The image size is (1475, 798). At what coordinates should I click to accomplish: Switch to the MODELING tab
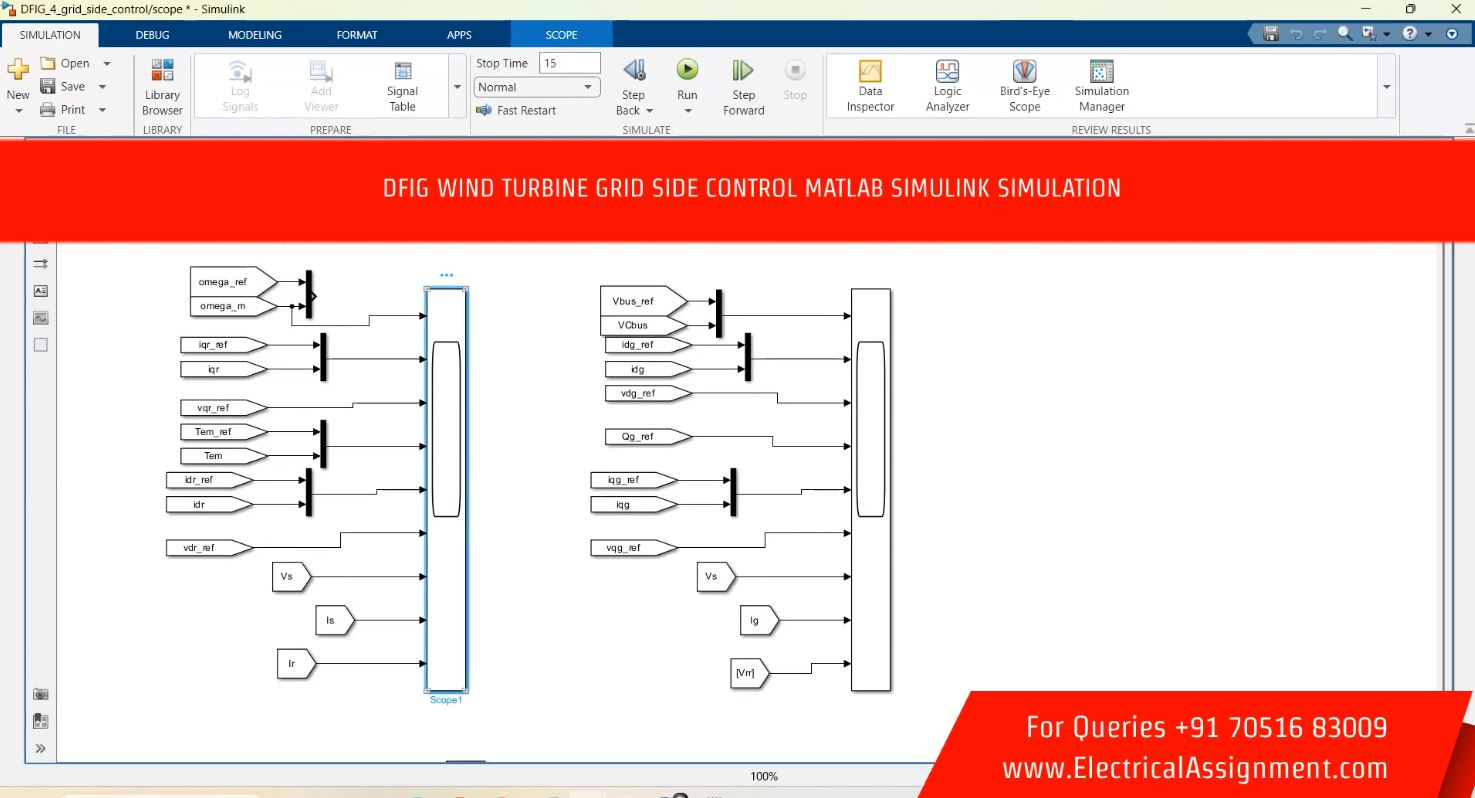point(255,35)
